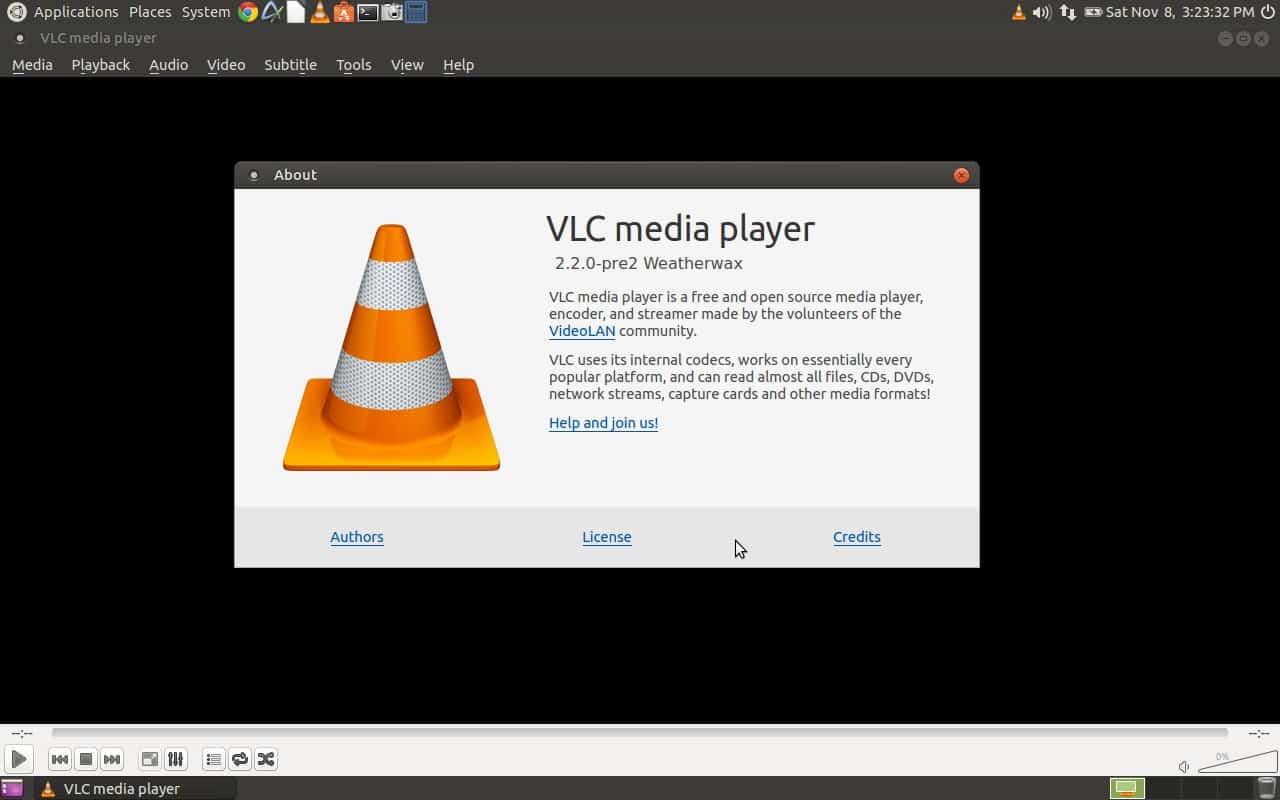The image size is (1280, 800).
Task: Skip to next media track
Action: tap(112, 759)
